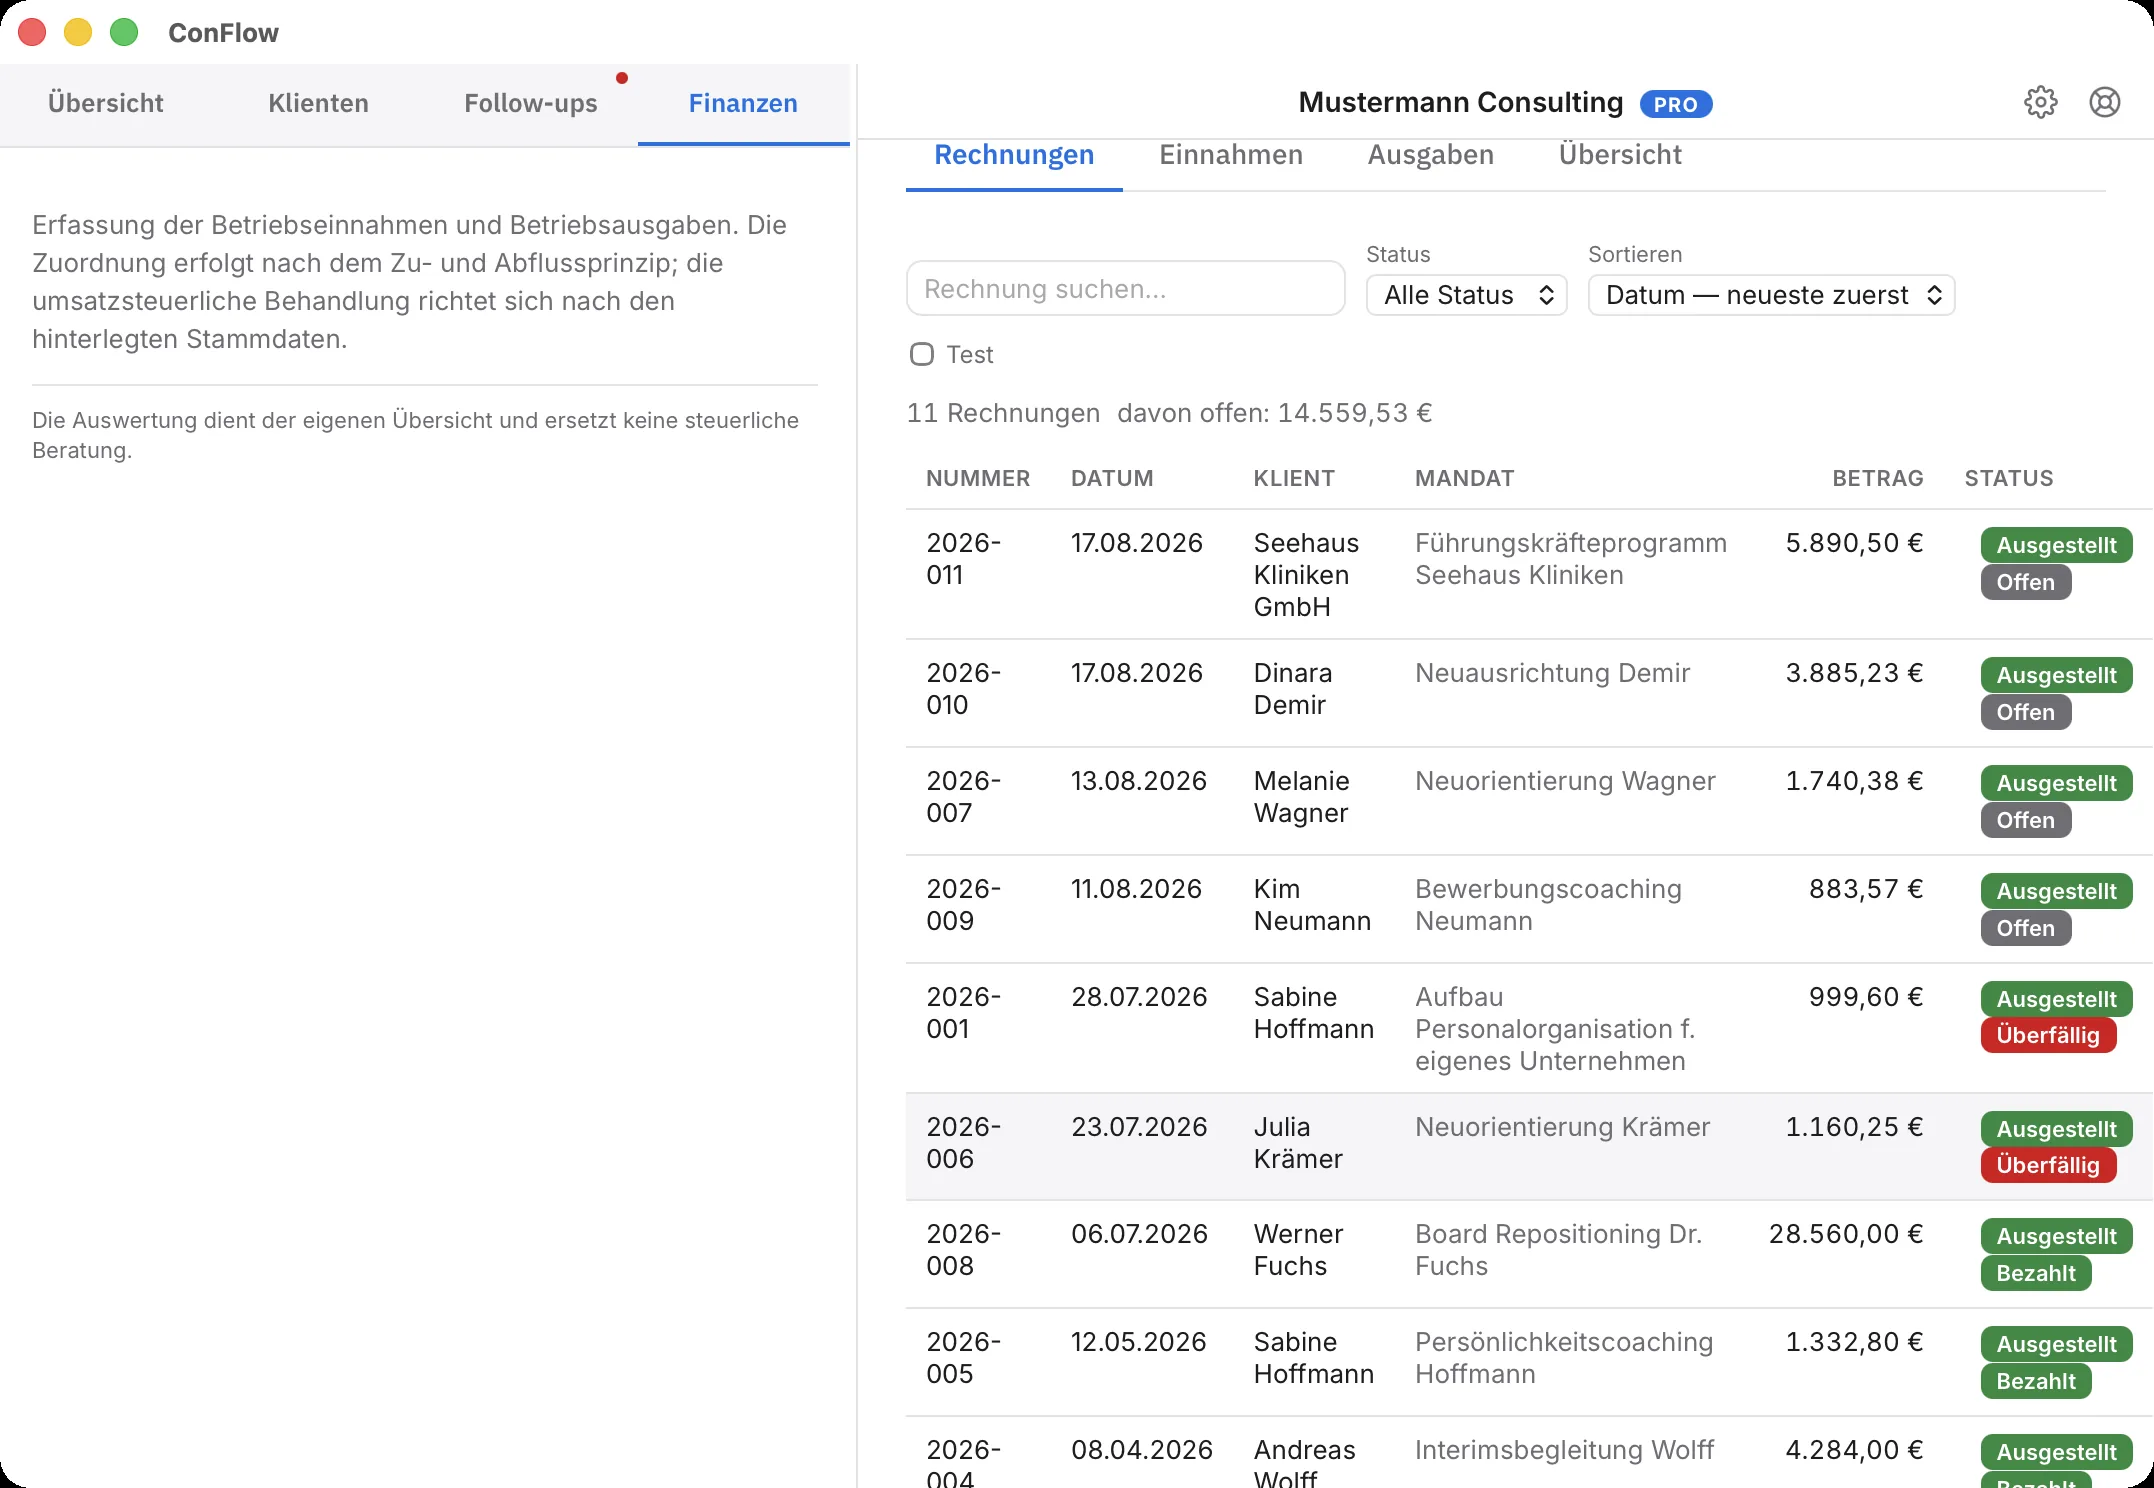Click the MANDAT column header
Image resolution: width=2154 pixels, height=1488 pixels.
pos(1464,478)
